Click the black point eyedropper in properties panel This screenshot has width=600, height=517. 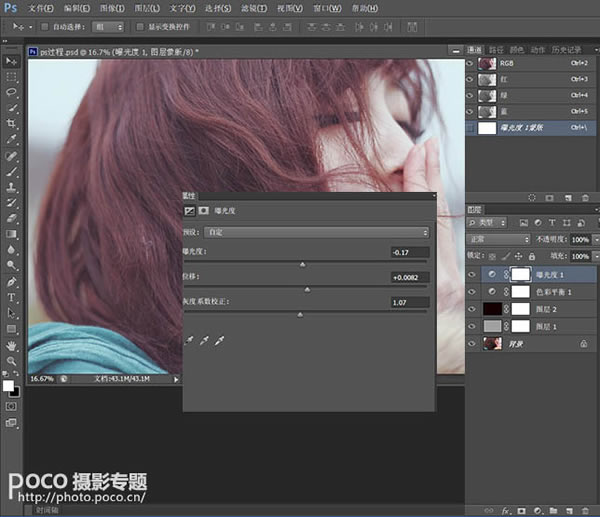pos(189,341)
